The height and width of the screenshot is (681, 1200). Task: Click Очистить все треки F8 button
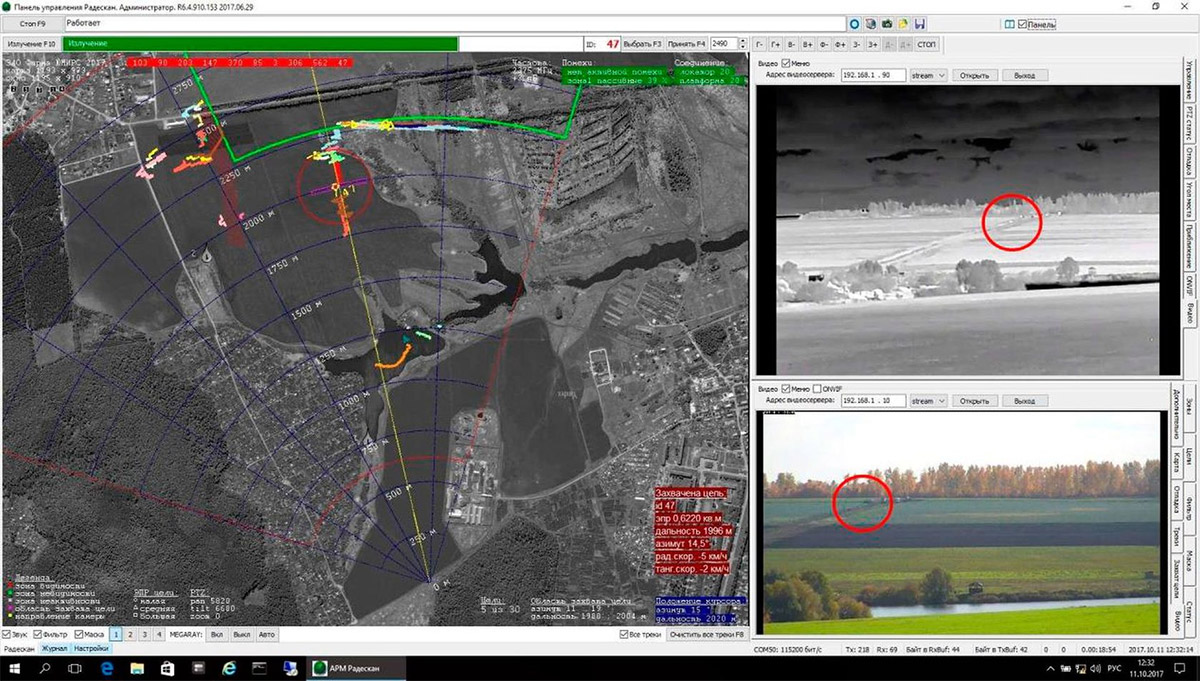coord(707,635)
